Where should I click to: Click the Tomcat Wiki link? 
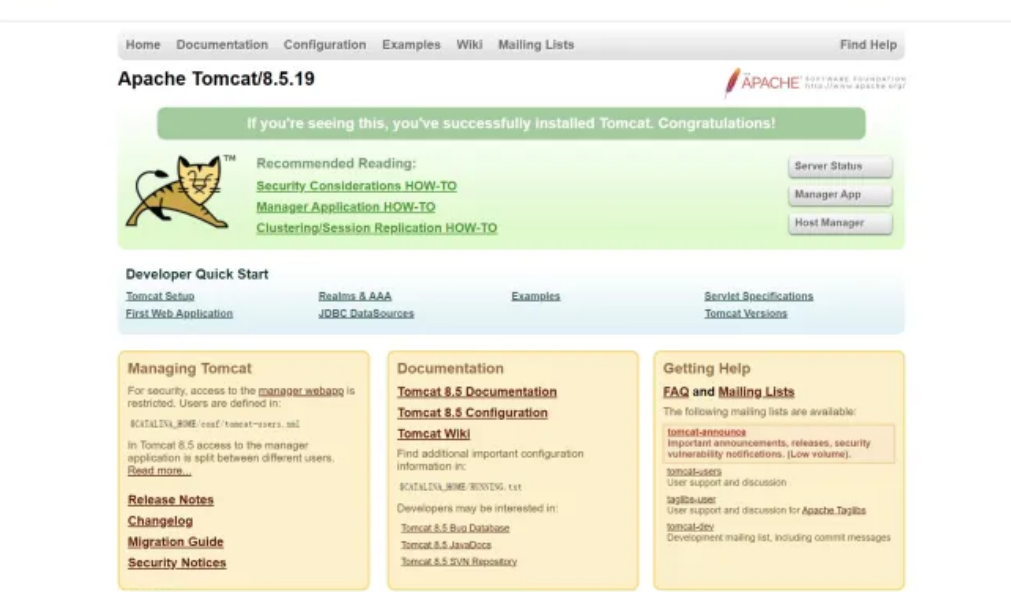433,434
